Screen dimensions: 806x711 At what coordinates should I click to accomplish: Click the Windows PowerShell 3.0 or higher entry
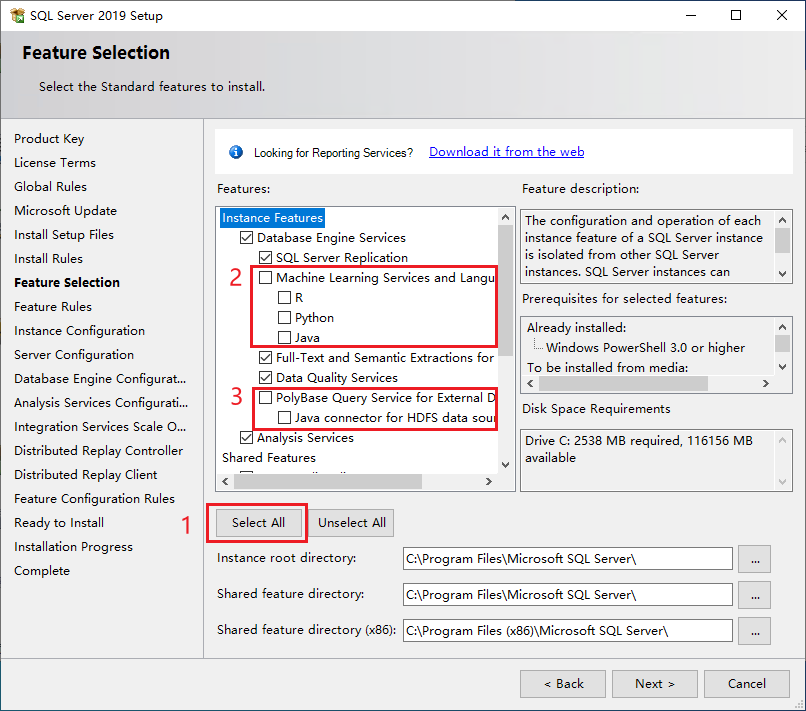click(645, 348)
